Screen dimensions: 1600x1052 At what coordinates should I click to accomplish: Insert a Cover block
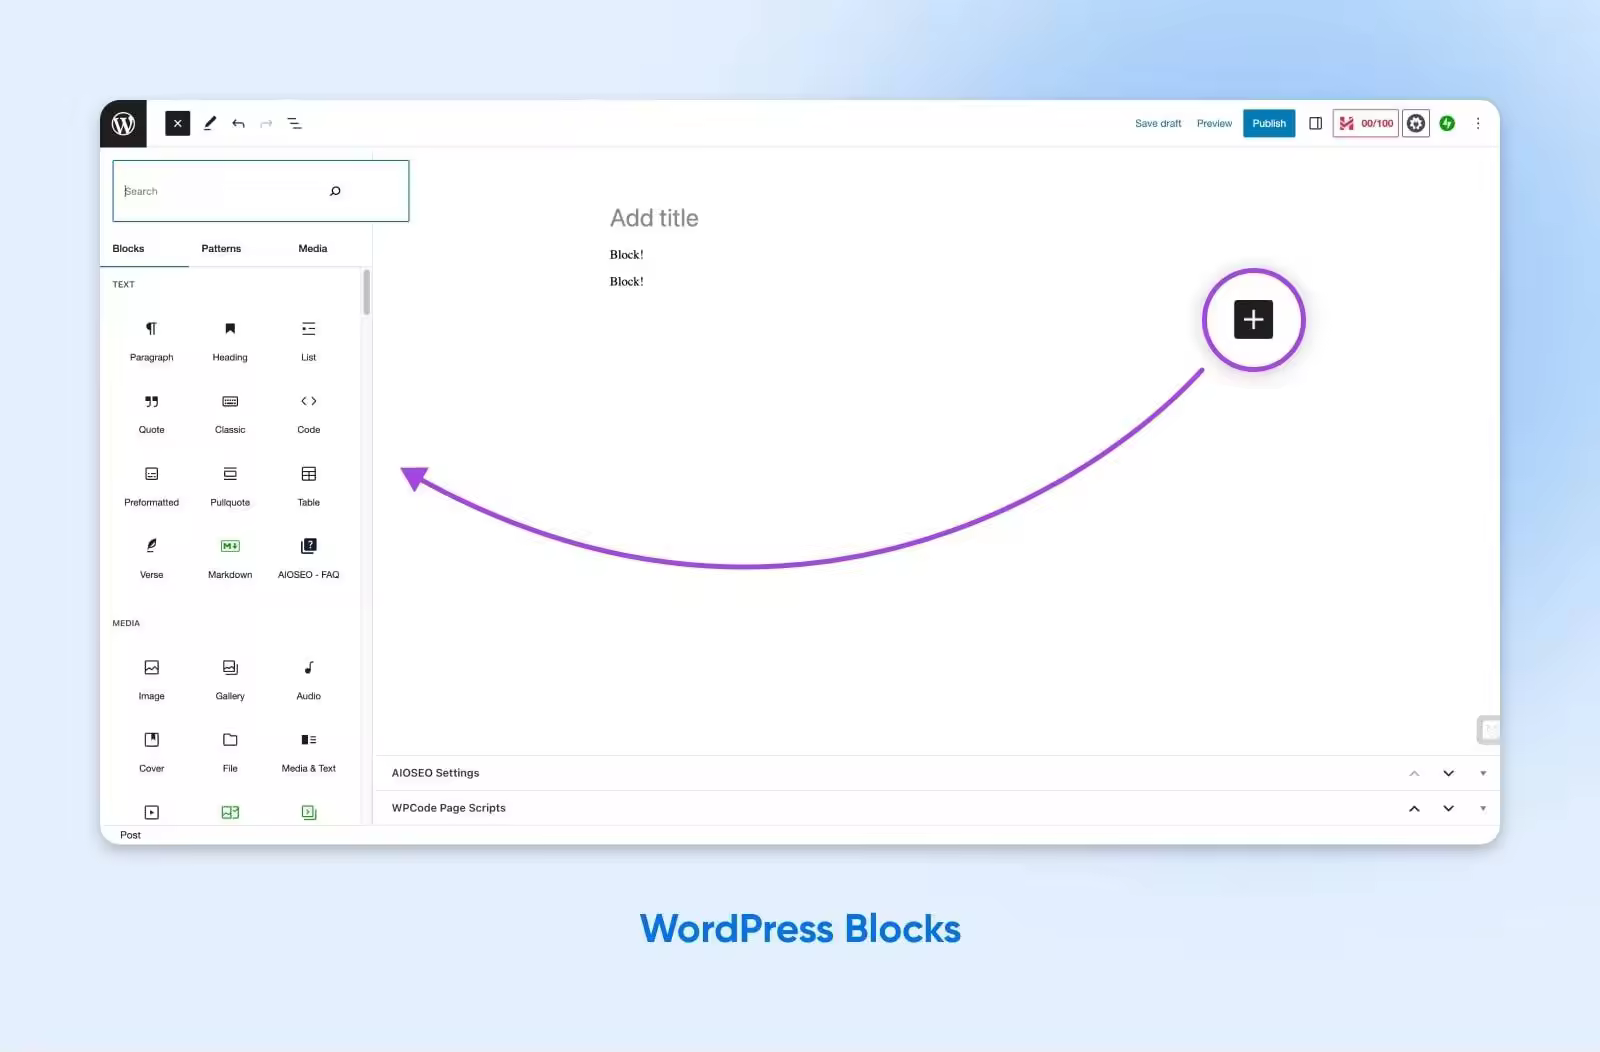click(152, 752)
